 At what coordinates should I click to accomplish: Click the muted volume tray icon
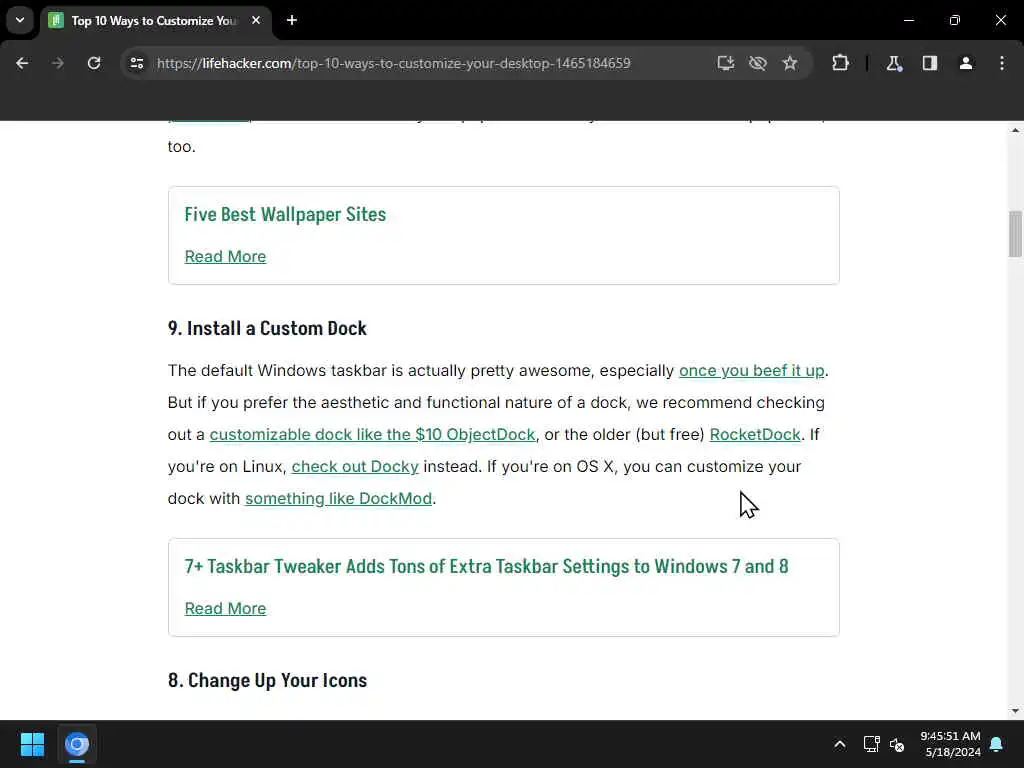[897, 744]
